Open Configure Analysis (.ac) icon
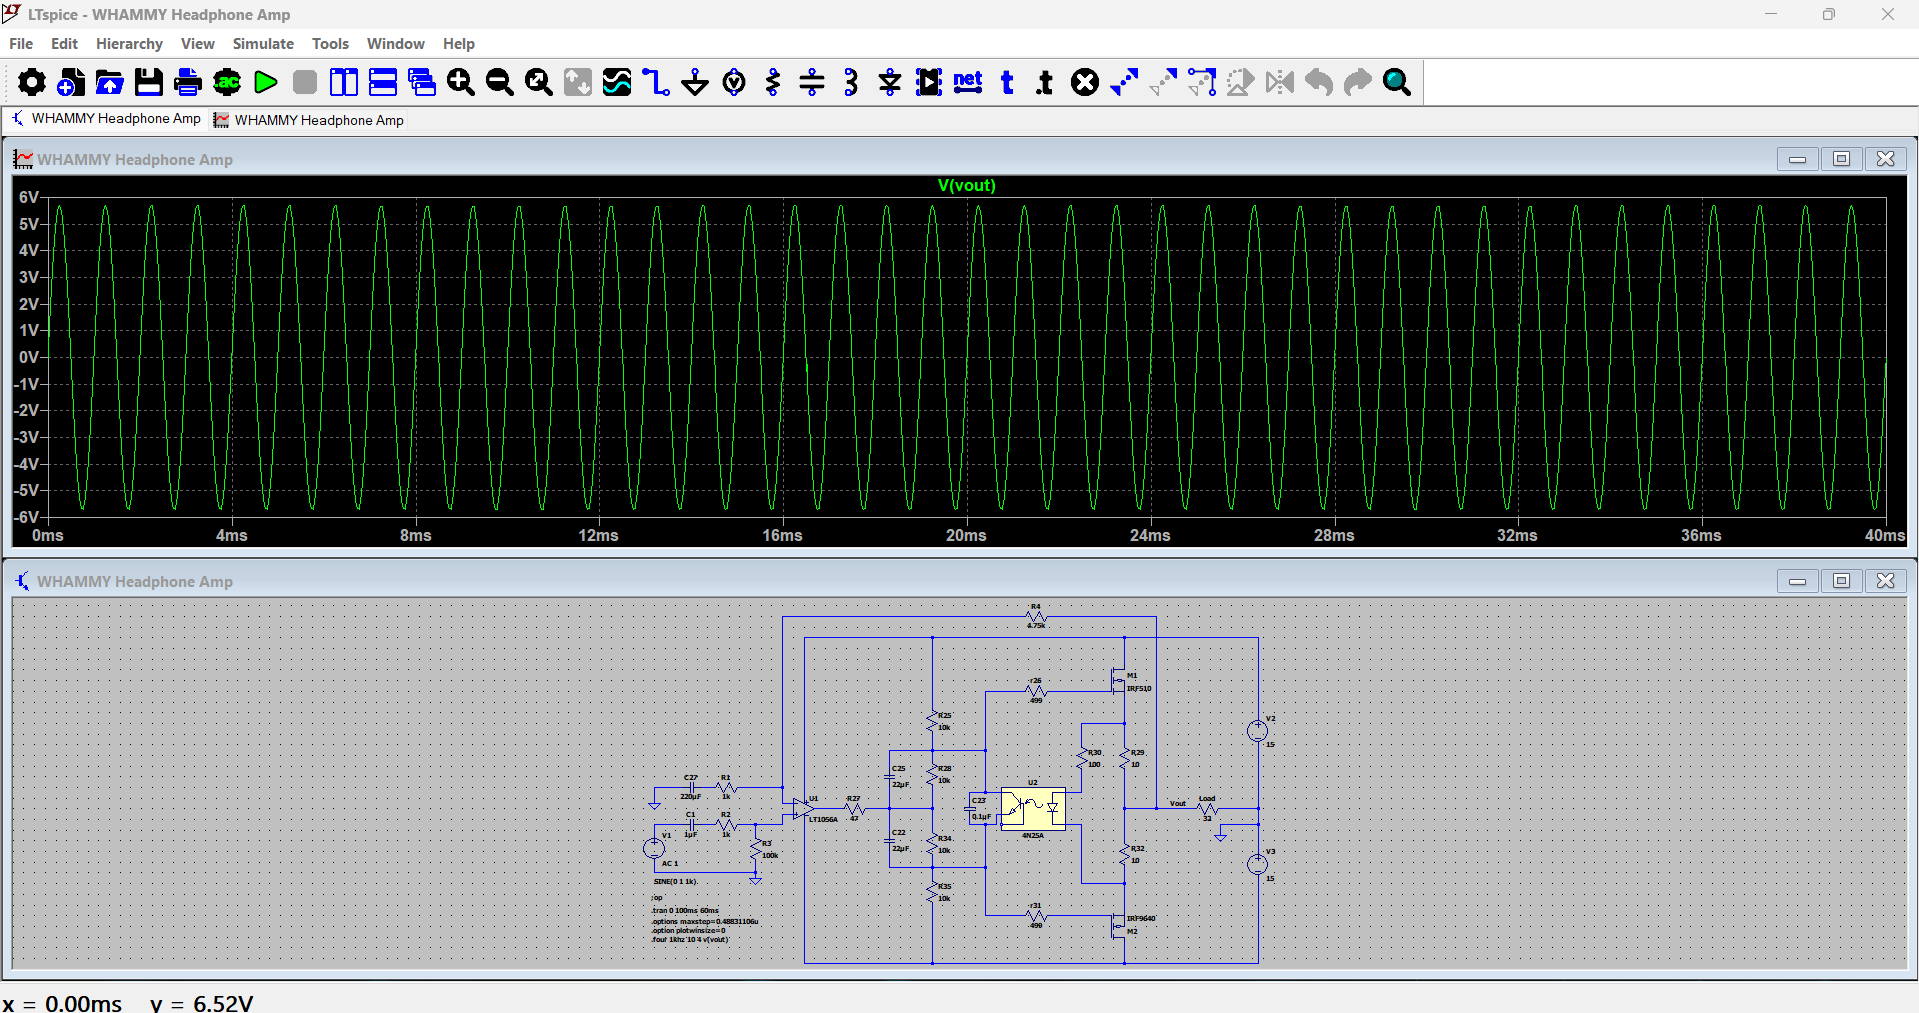The height and width of the screenshot is (1013, 1919). [x=227, y=82]
